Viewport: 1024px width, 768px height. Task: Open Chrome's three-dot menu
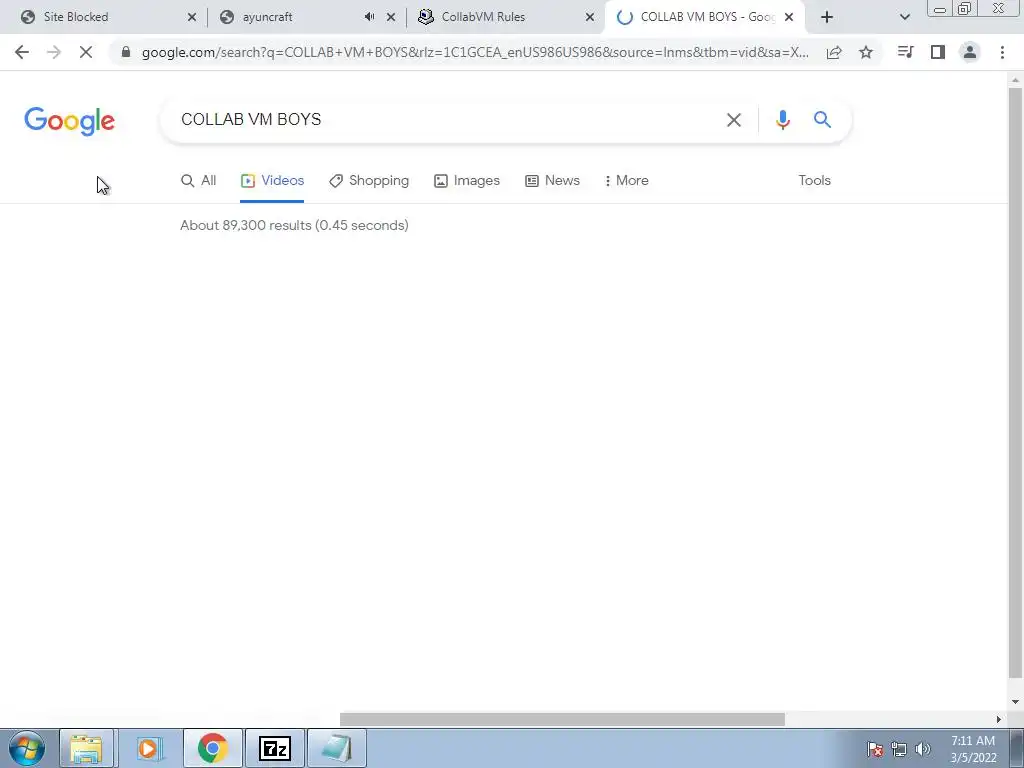point(1002,52)
